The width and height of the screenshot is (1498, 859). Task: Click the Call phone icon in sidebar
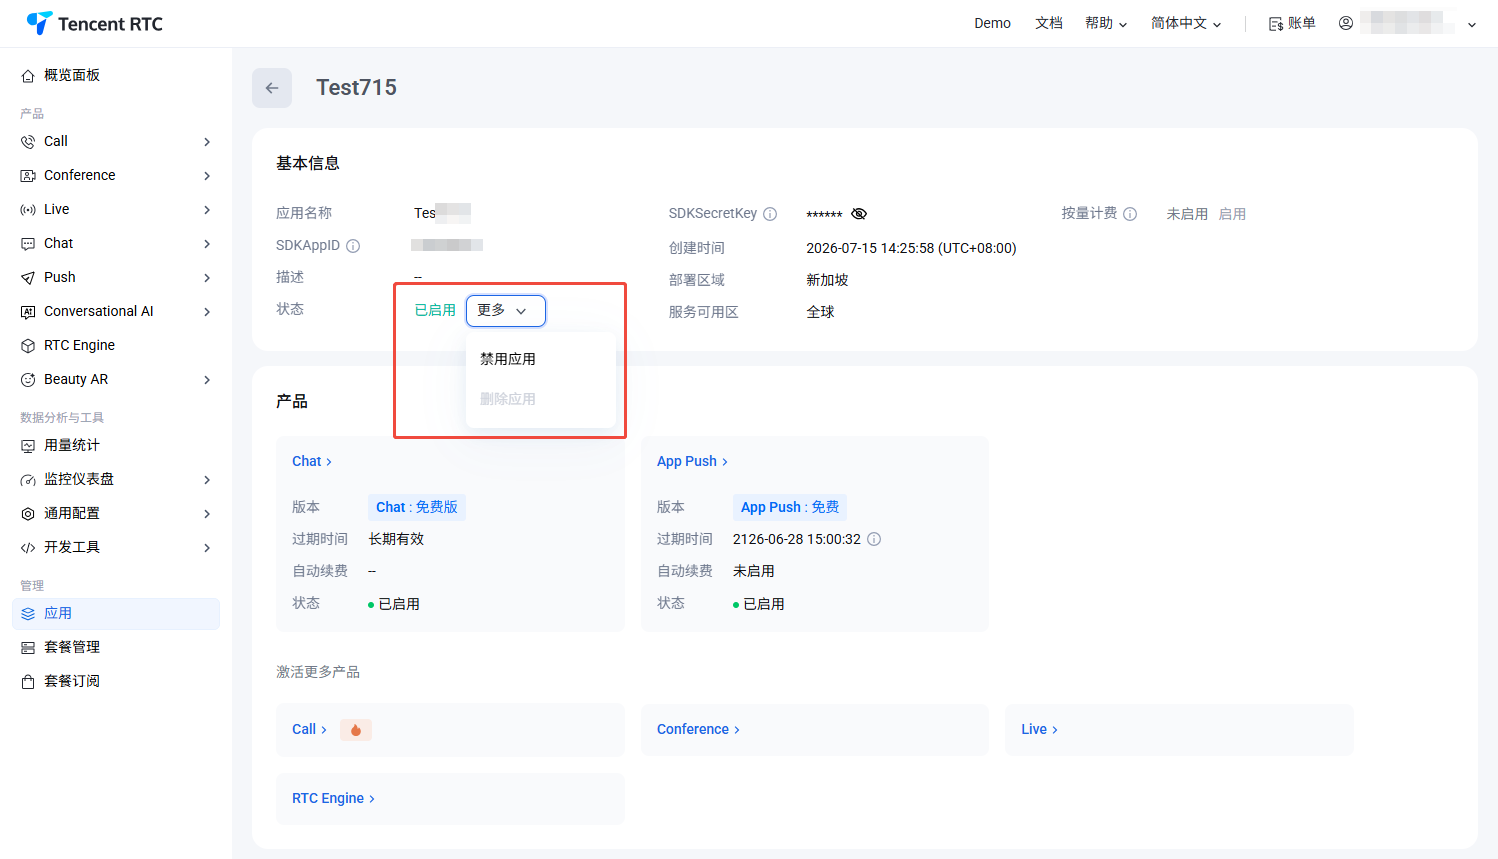(28, 142)
